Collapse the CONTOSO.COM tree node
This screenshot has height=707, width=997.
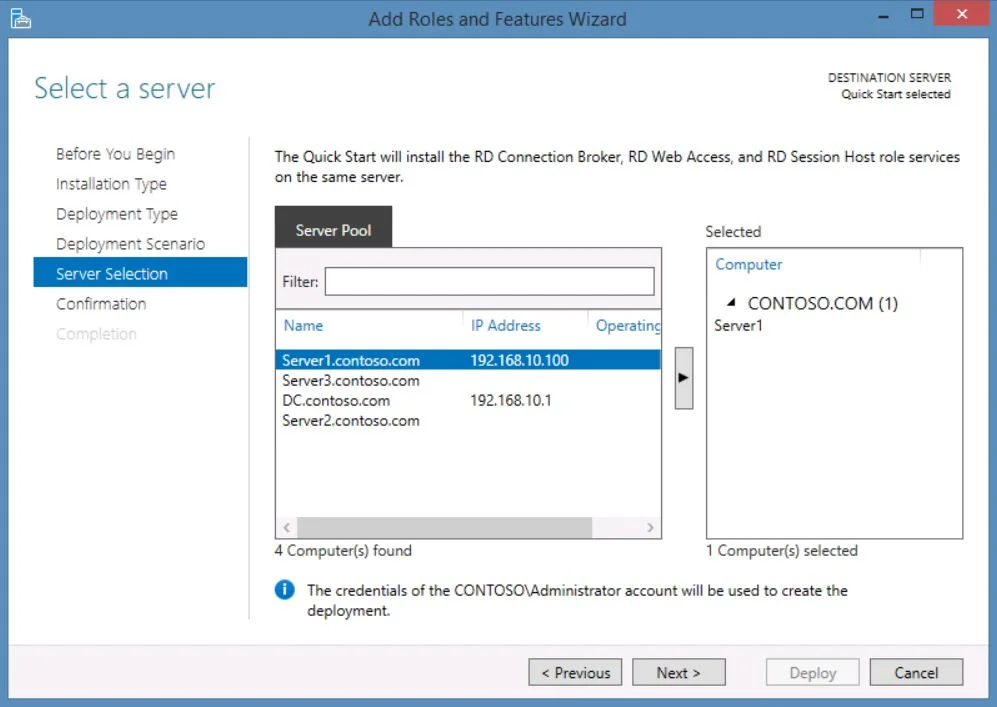coord(734,303)
